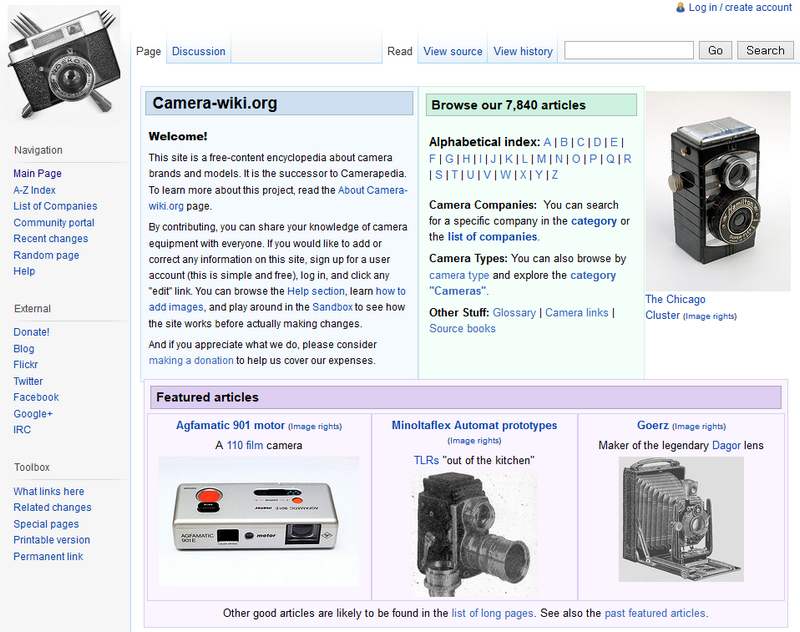Open The Chicago Cluster caption link
The image size is (800, 632).
pyautogui.click(x=675, y=307)
